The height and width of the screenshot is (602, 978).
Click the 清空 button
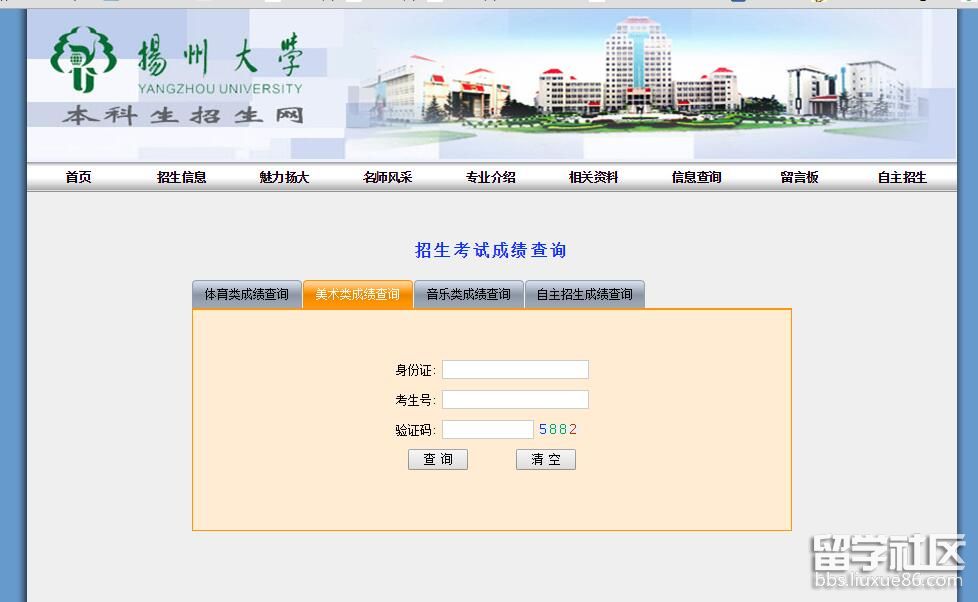(546, 459)
